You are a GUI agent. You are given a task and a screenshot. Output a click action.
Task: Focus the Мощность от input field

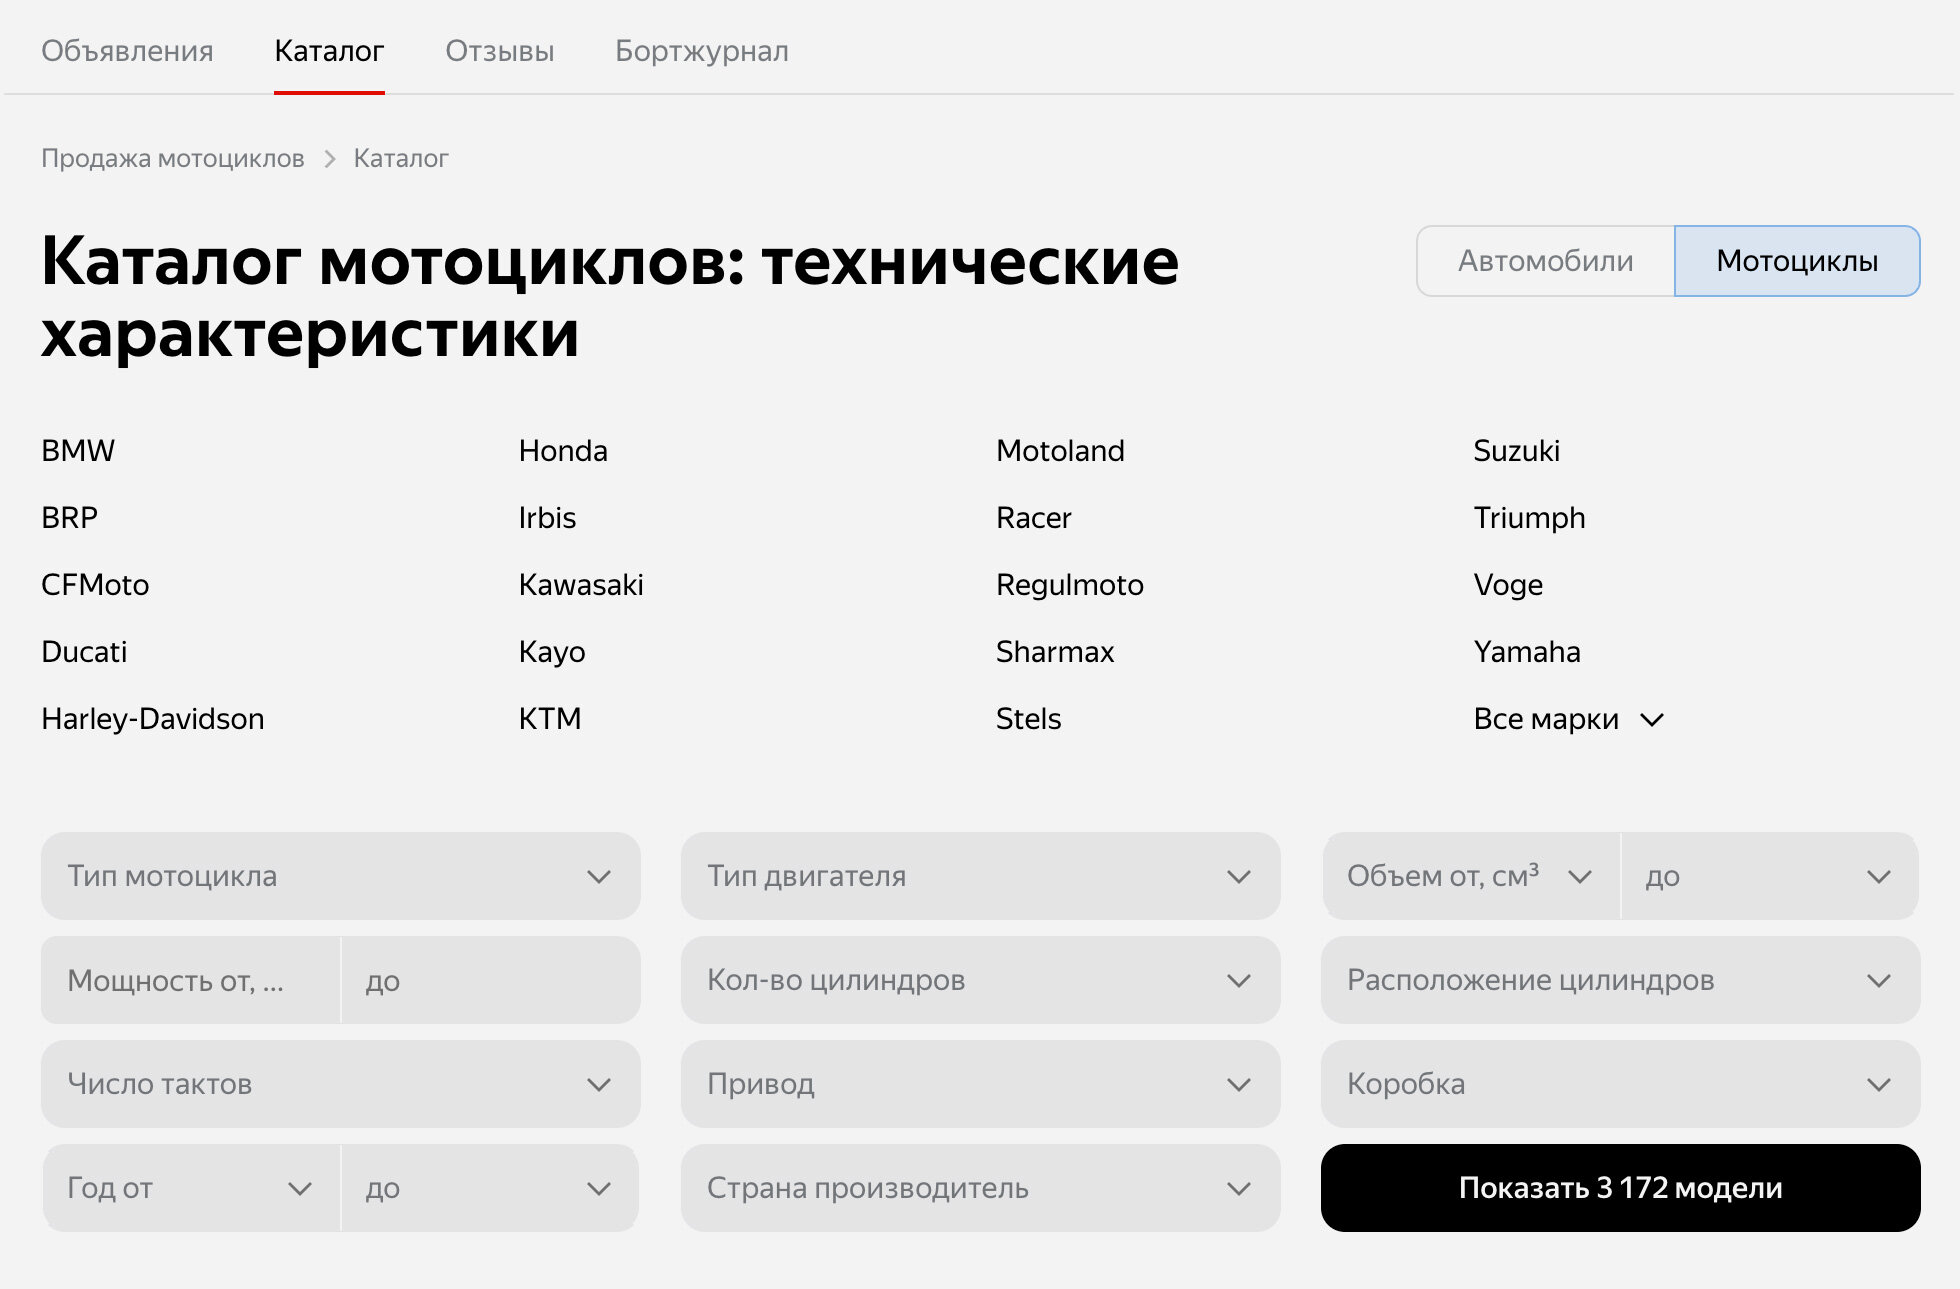pos(191,980)
